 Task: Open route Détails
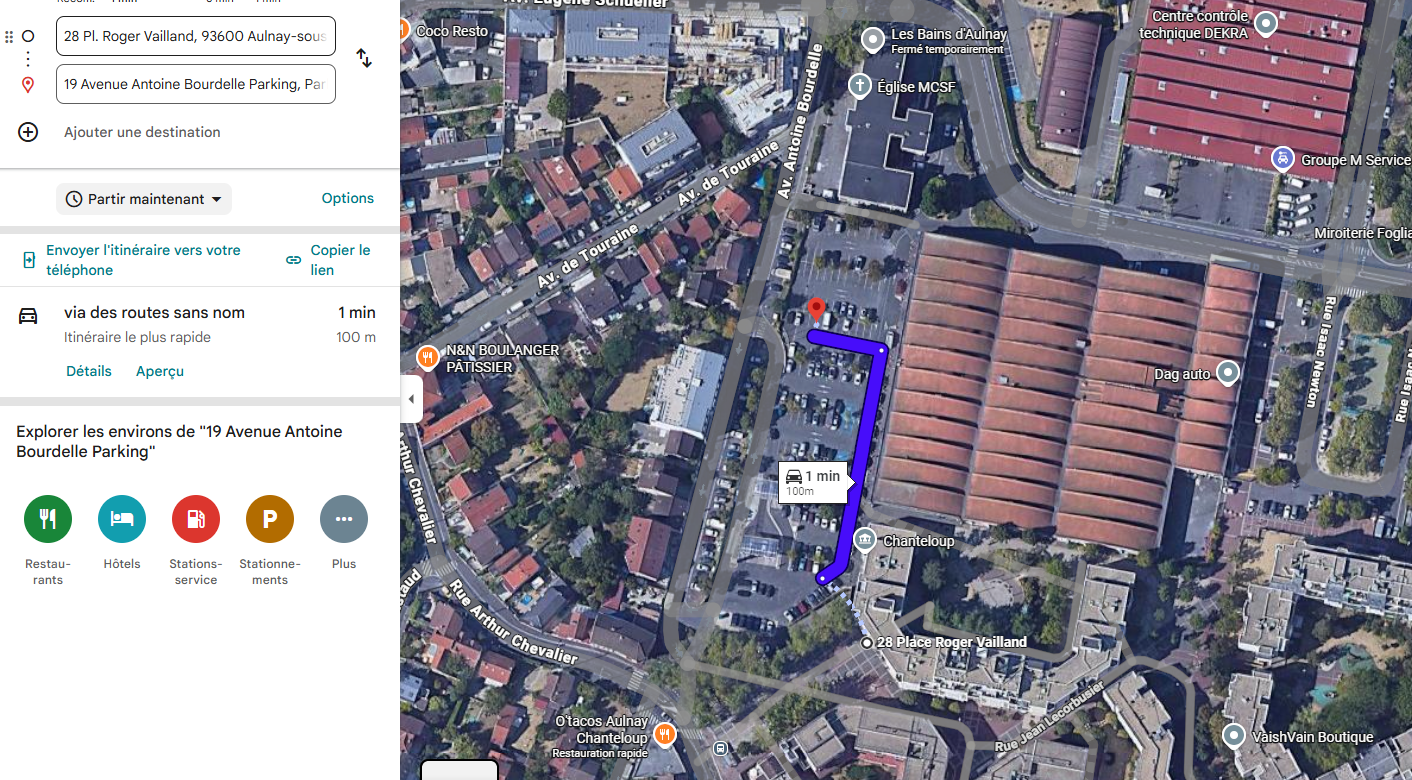coord(89,371)
